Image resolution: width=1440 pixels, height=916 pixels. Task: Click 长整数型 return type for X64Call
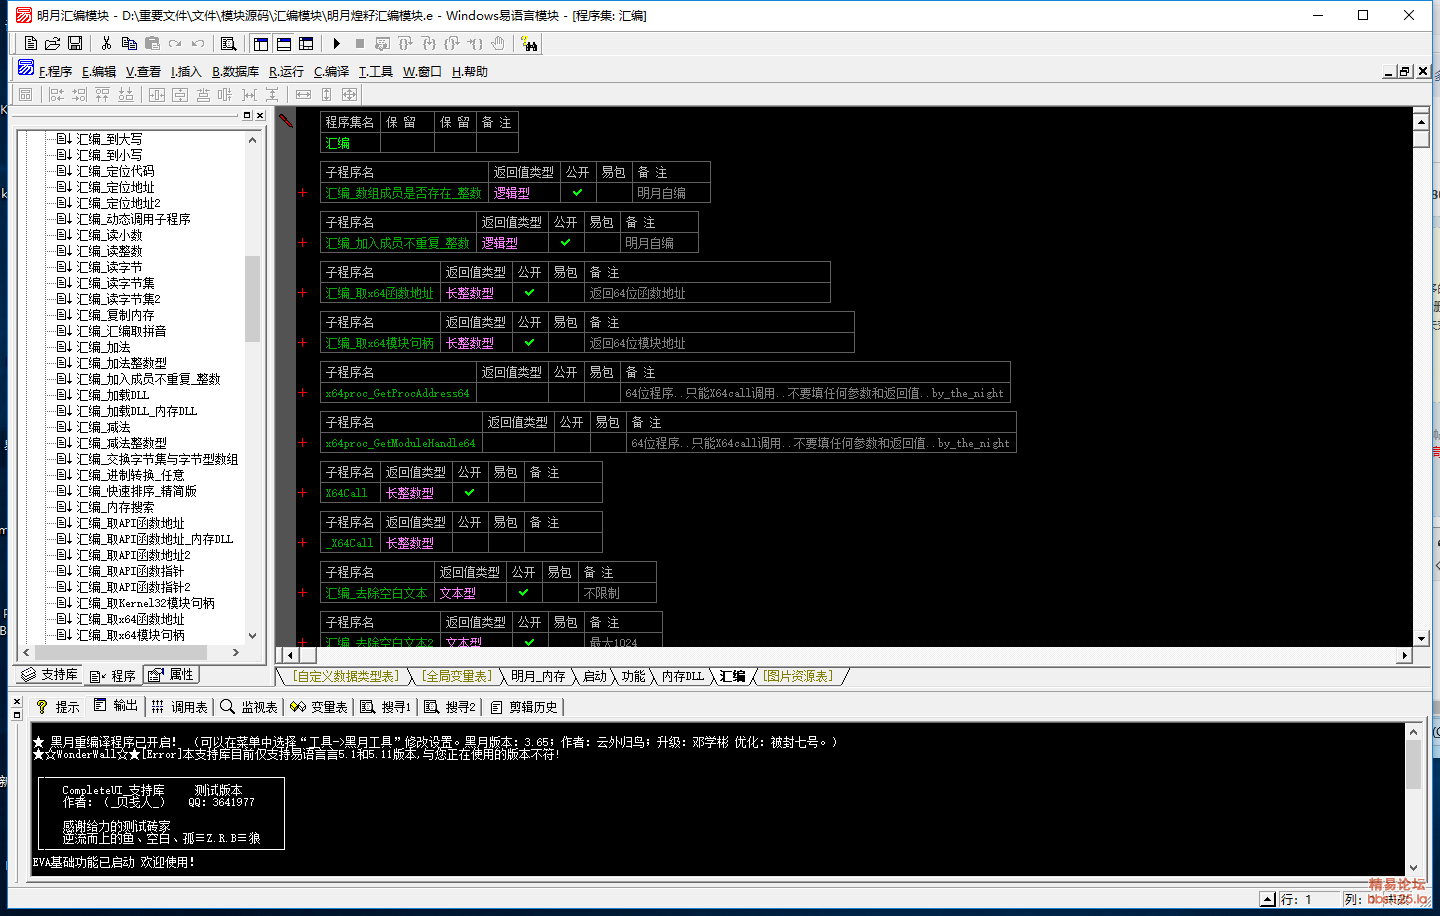(x=410, y=492)
